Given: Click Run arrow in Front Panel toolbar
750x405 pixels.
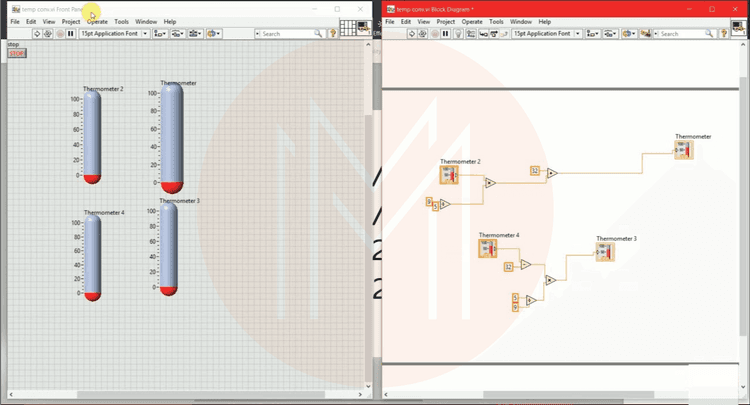Looking at the screenshot, I should tap(37, 33).
